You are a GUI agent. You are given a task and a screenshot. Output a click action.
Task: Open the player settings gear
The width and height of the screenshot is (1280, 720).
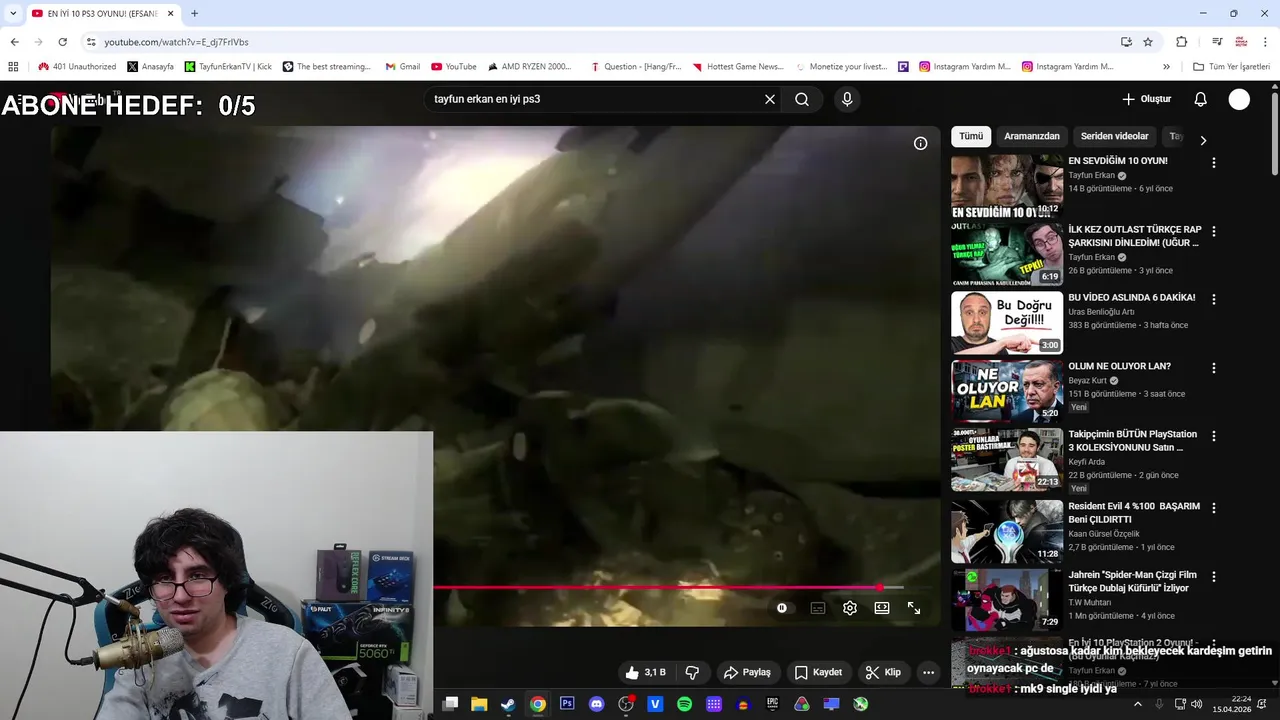click(850, 608)
